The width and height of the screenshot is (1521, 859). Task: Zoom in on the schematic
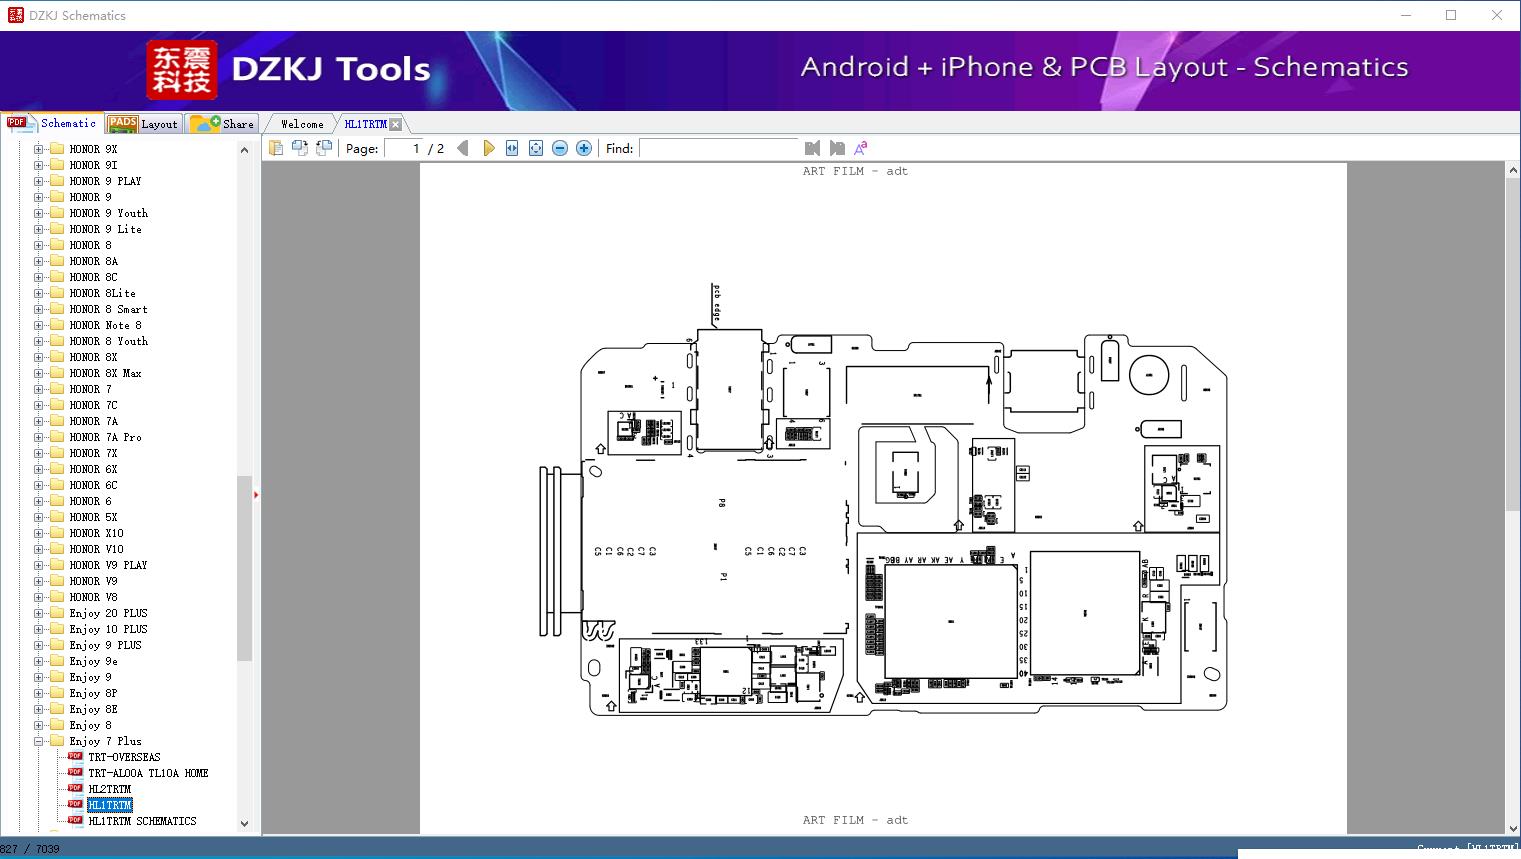pyautogui.click(x=584, y=148)
